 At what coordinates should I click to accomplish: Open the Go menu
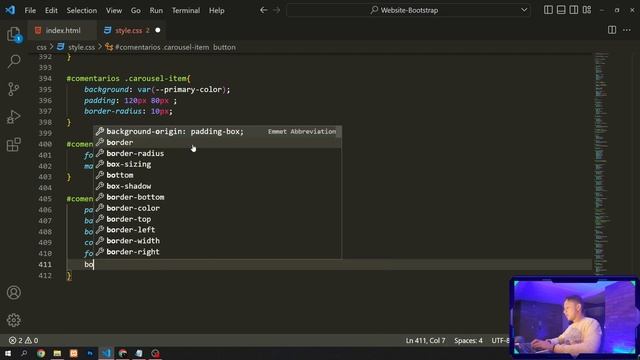[136, 11]
